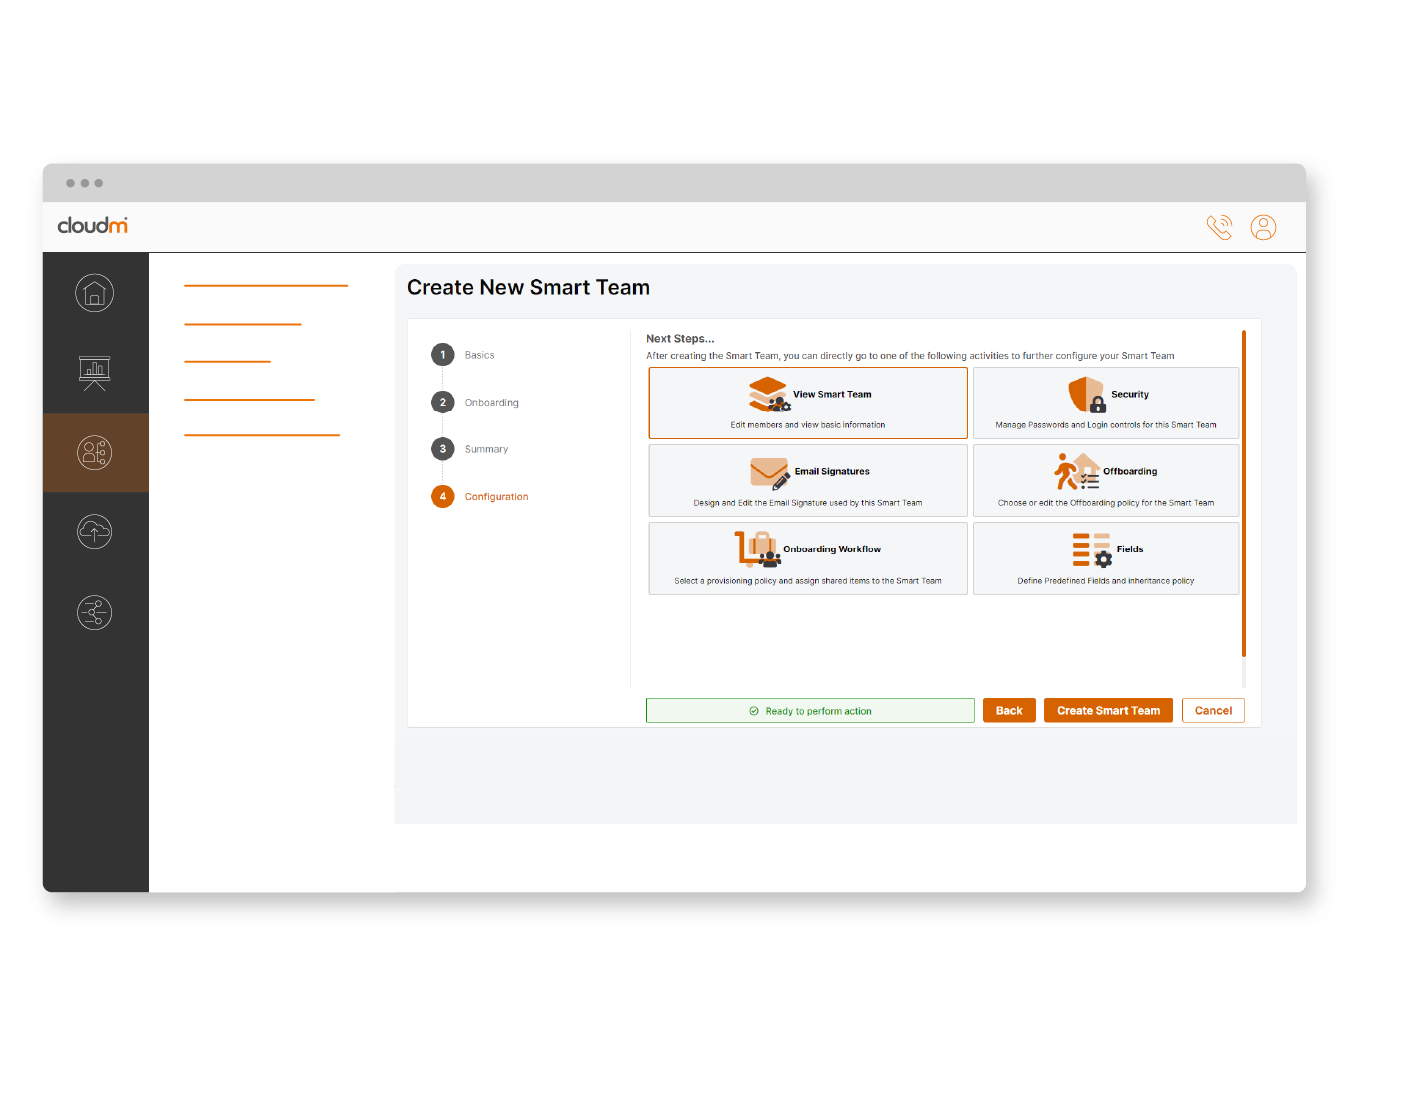Open the user profile icon
The height and width of the screenshot is (1097, 1406).
1263,227
